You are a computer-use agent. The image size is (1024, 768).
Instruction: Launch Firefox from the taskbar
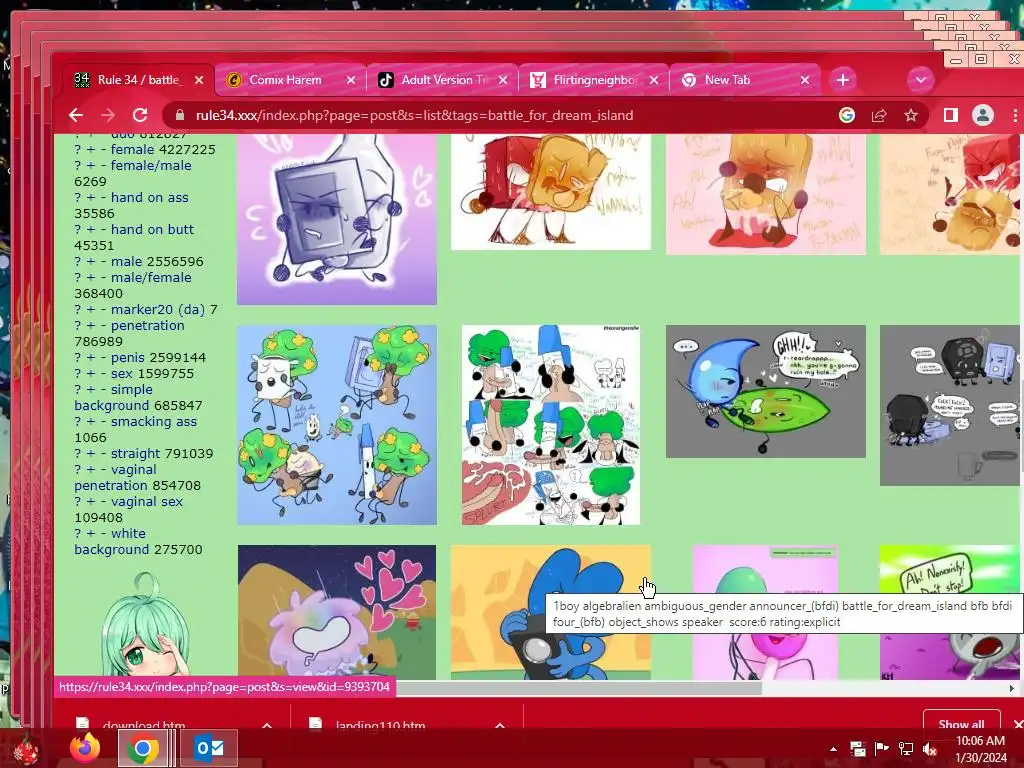(x=86, y=748)
